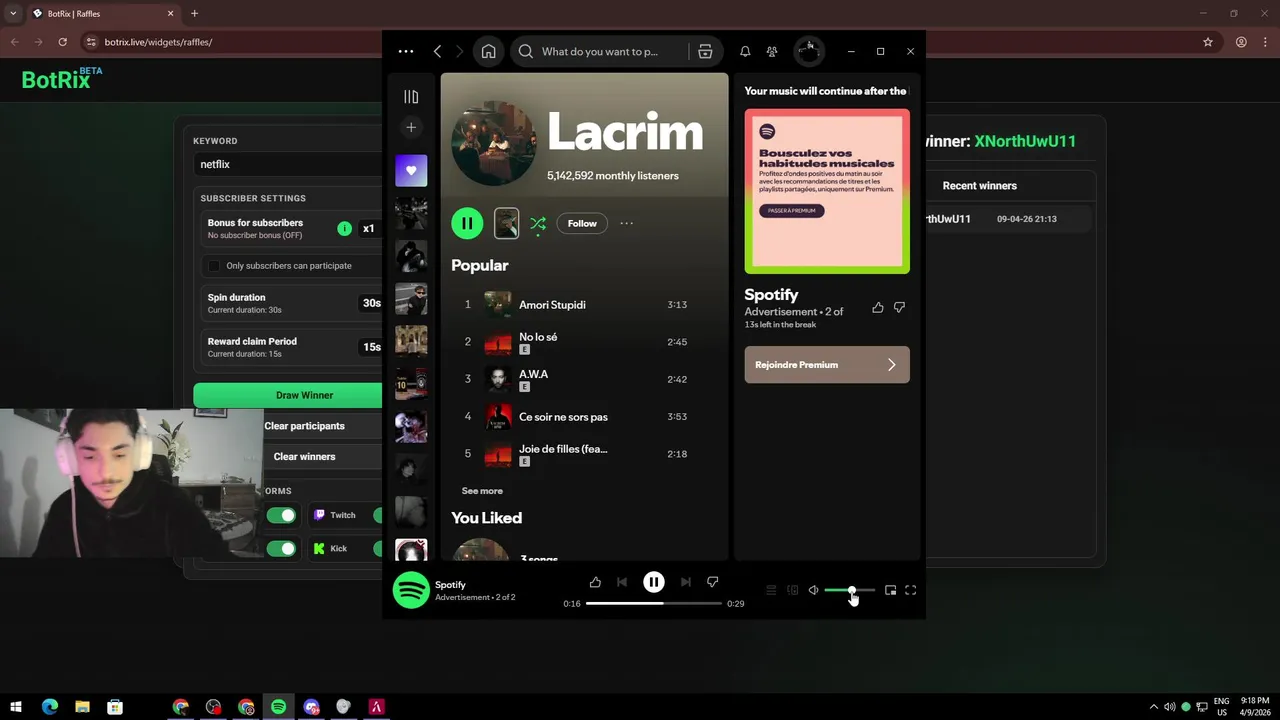Go back in Spotify navigation
1280x720 pixels.
coord(437,51)
